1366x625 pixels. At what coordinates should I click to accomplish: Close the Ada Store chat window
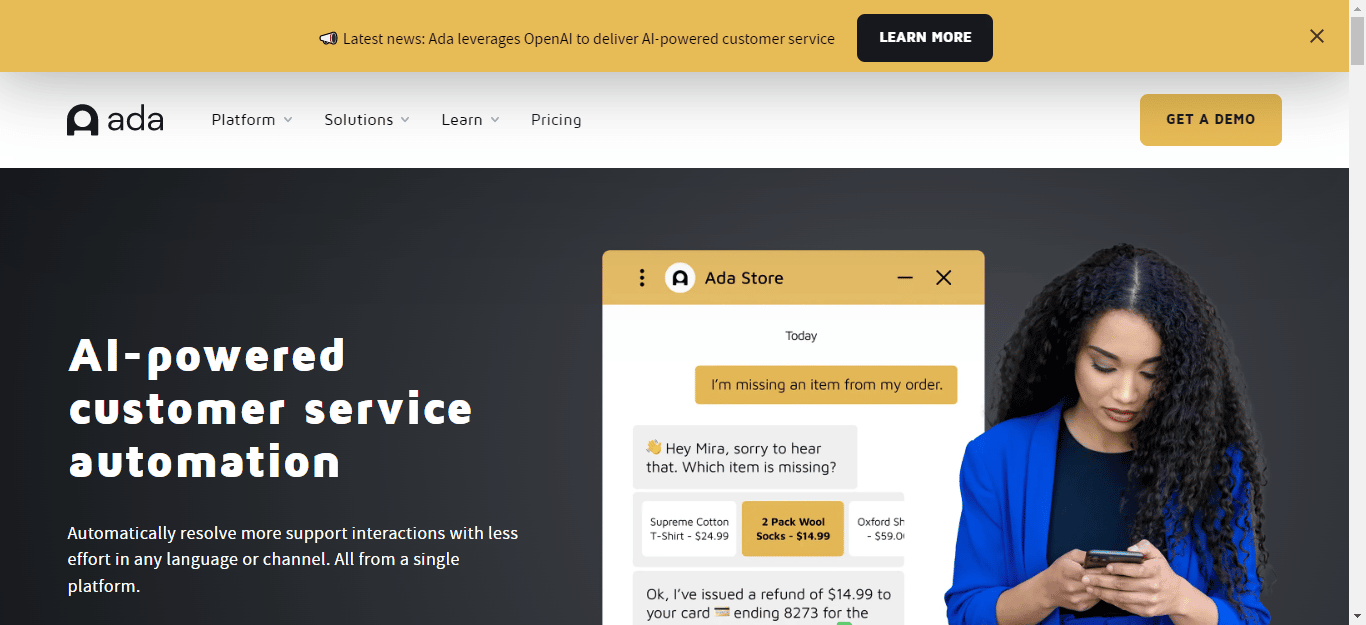(943, 278)
